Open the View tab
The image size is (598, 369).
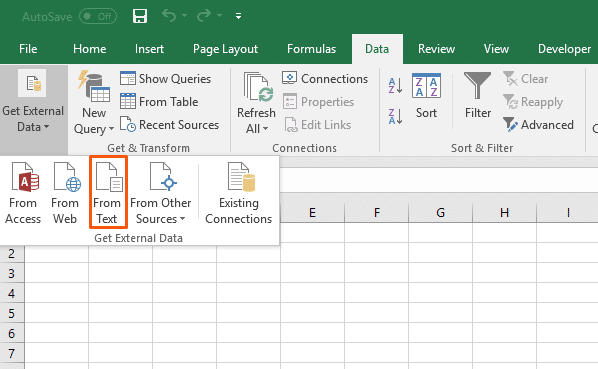tap(496, 49)
